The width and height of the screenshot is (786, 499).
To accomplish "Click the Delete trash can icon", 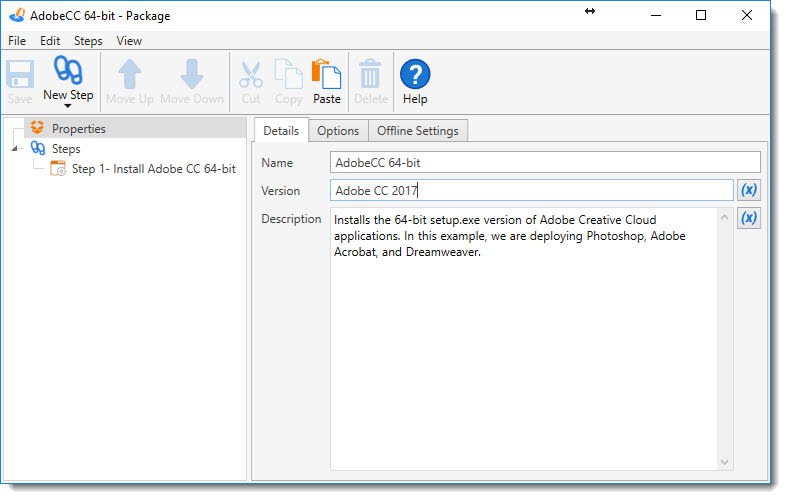I will point(370,74).
